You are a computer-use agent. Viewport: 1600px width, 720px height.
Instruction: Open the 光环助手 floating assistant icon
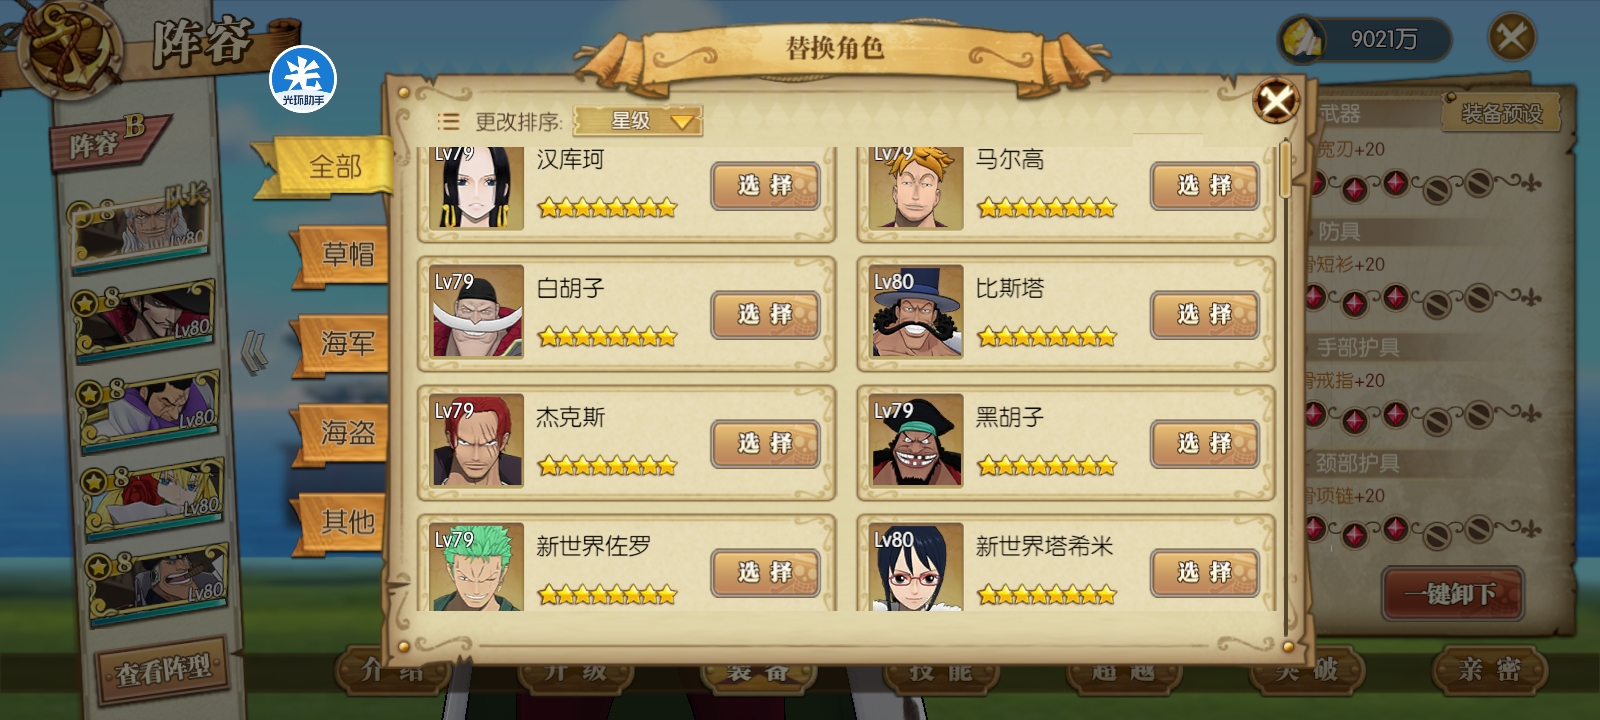[303, 79]
